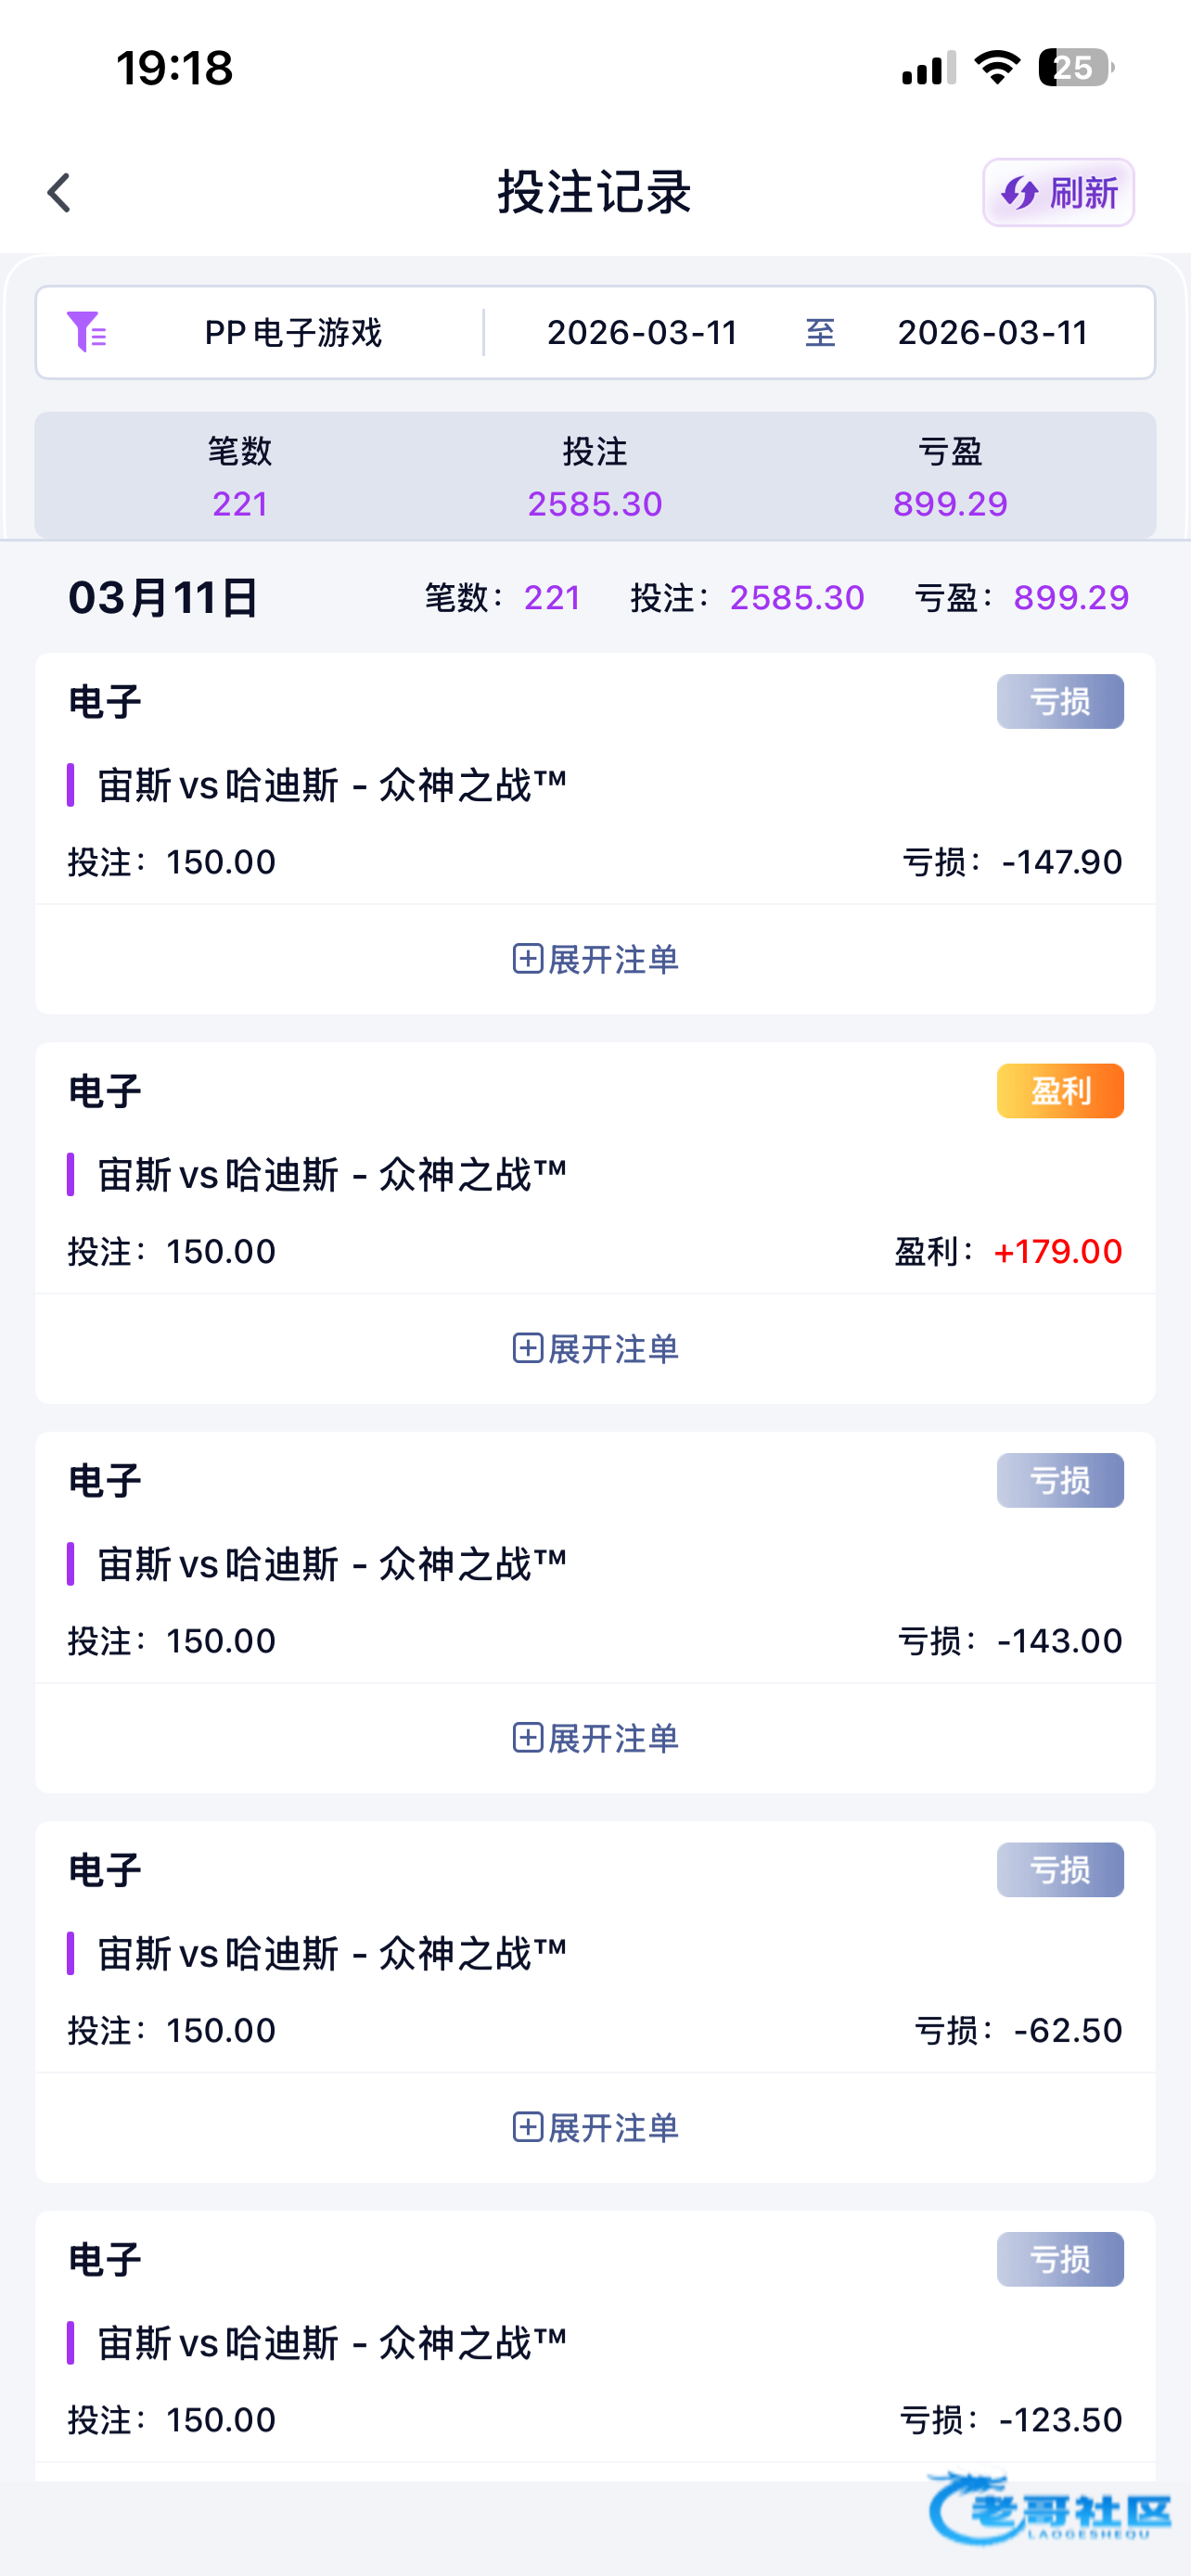Expand 展开注单 for the +179.00 profit bet

595,1349
